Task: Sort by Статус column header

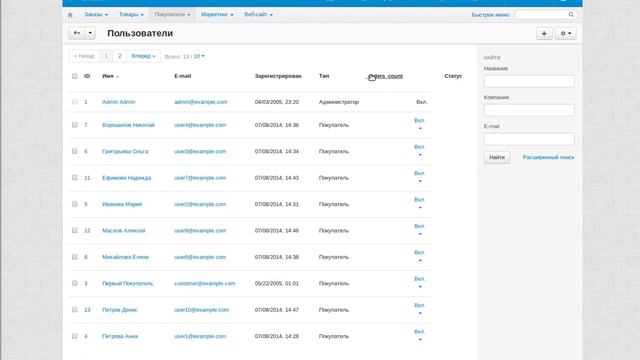Action: click(453, 76)
